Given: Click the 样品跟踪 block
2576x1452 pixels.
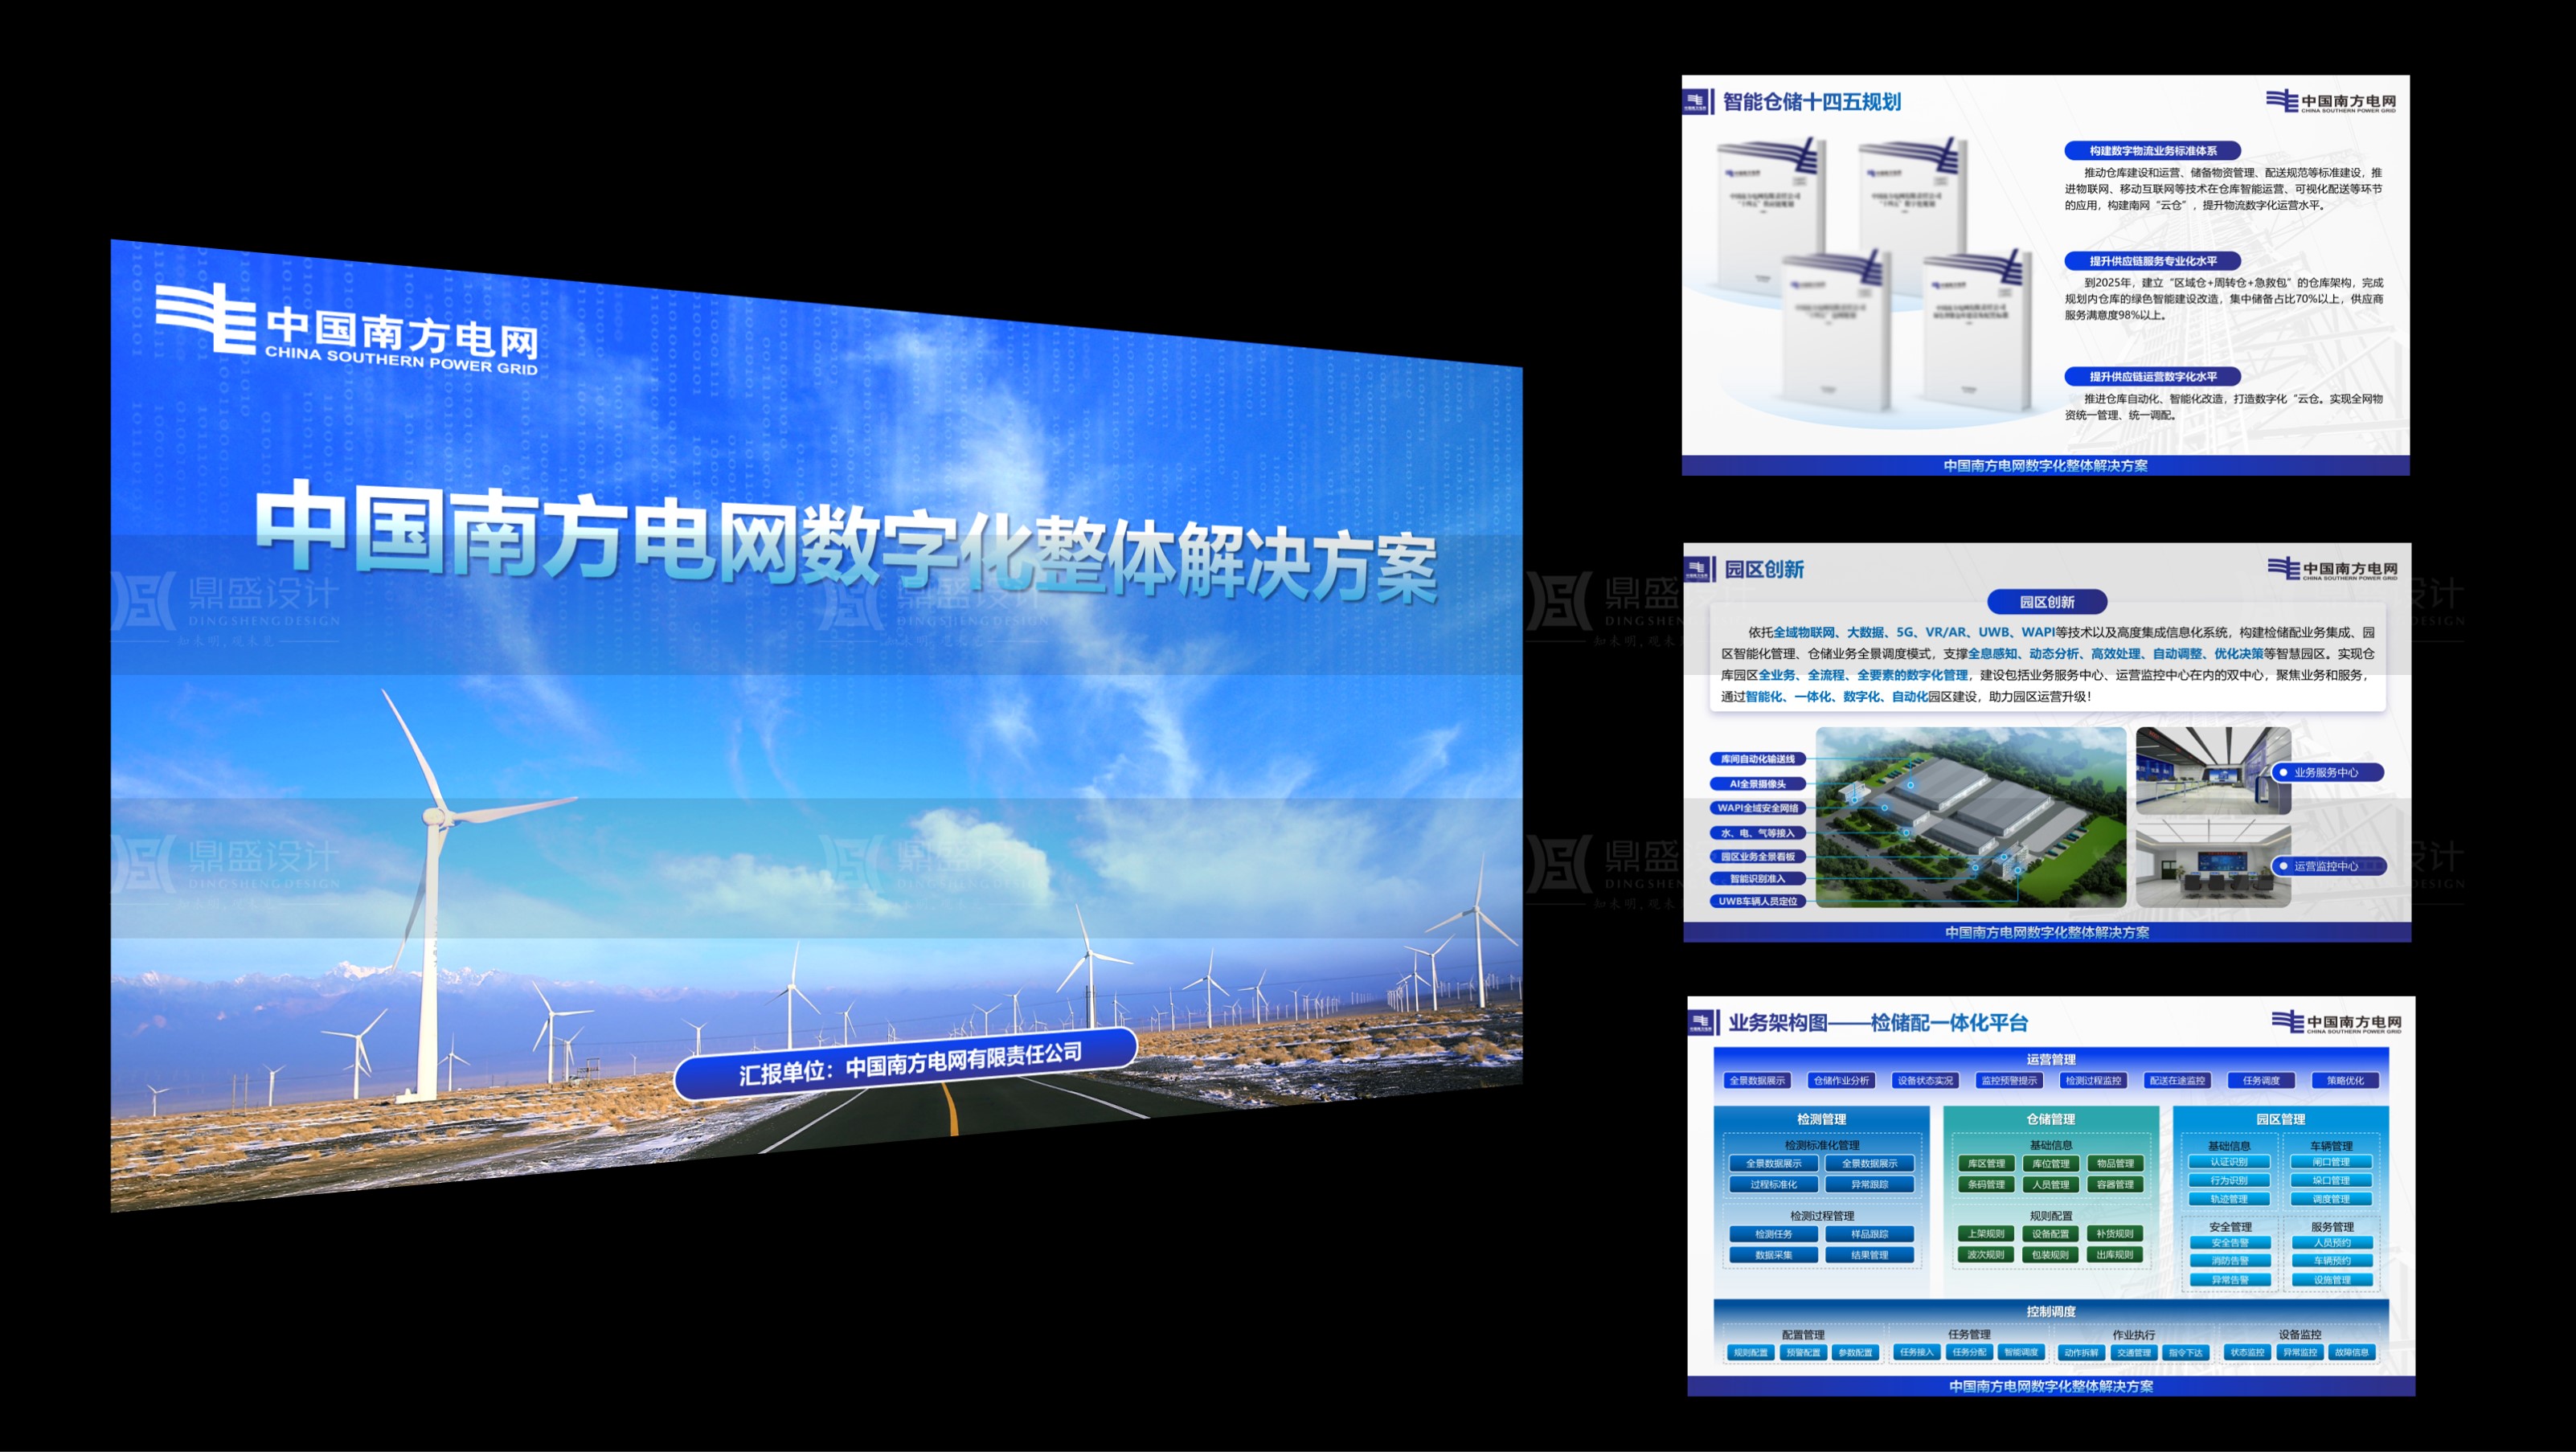Looking at the screenshot, I should pyautogui.click(x=1869, y=1234).
